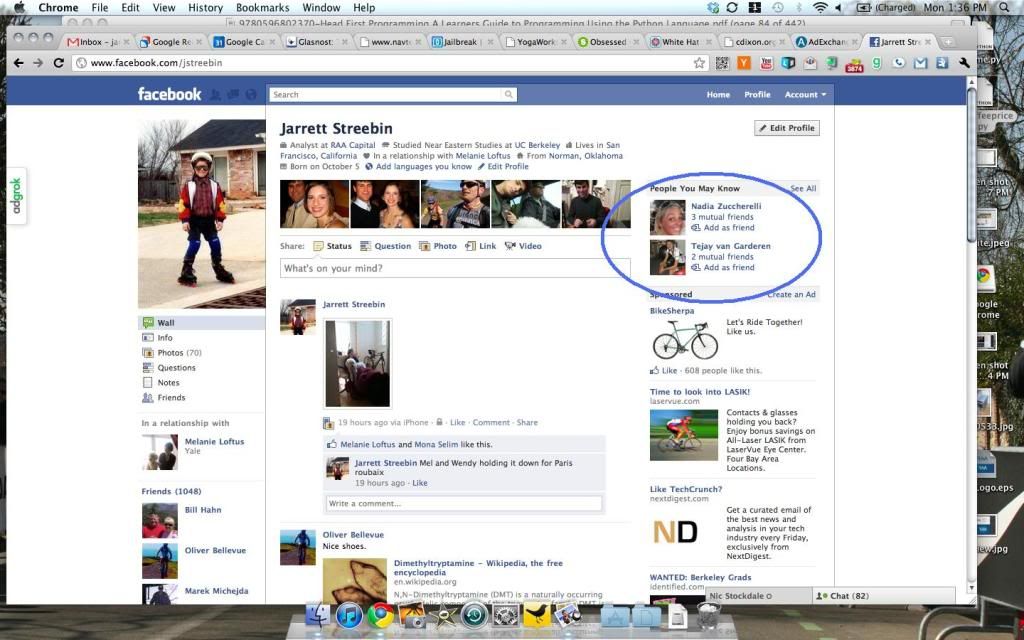Screen dimensions: 1024x640
Task: Click See All people you may know
Action: pos(803,188)
